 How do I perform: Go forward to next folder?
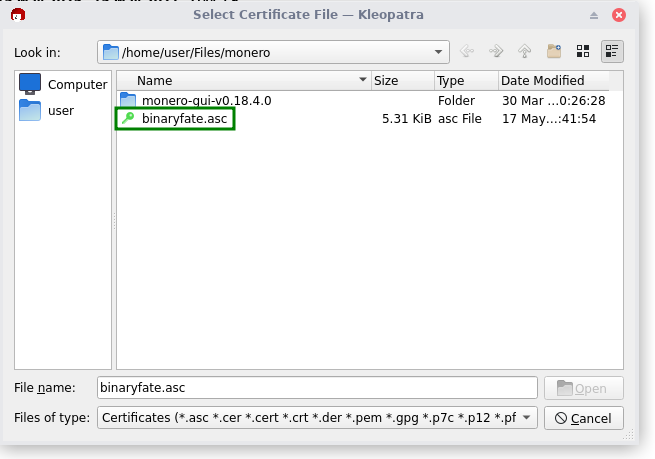click(496, 51)
